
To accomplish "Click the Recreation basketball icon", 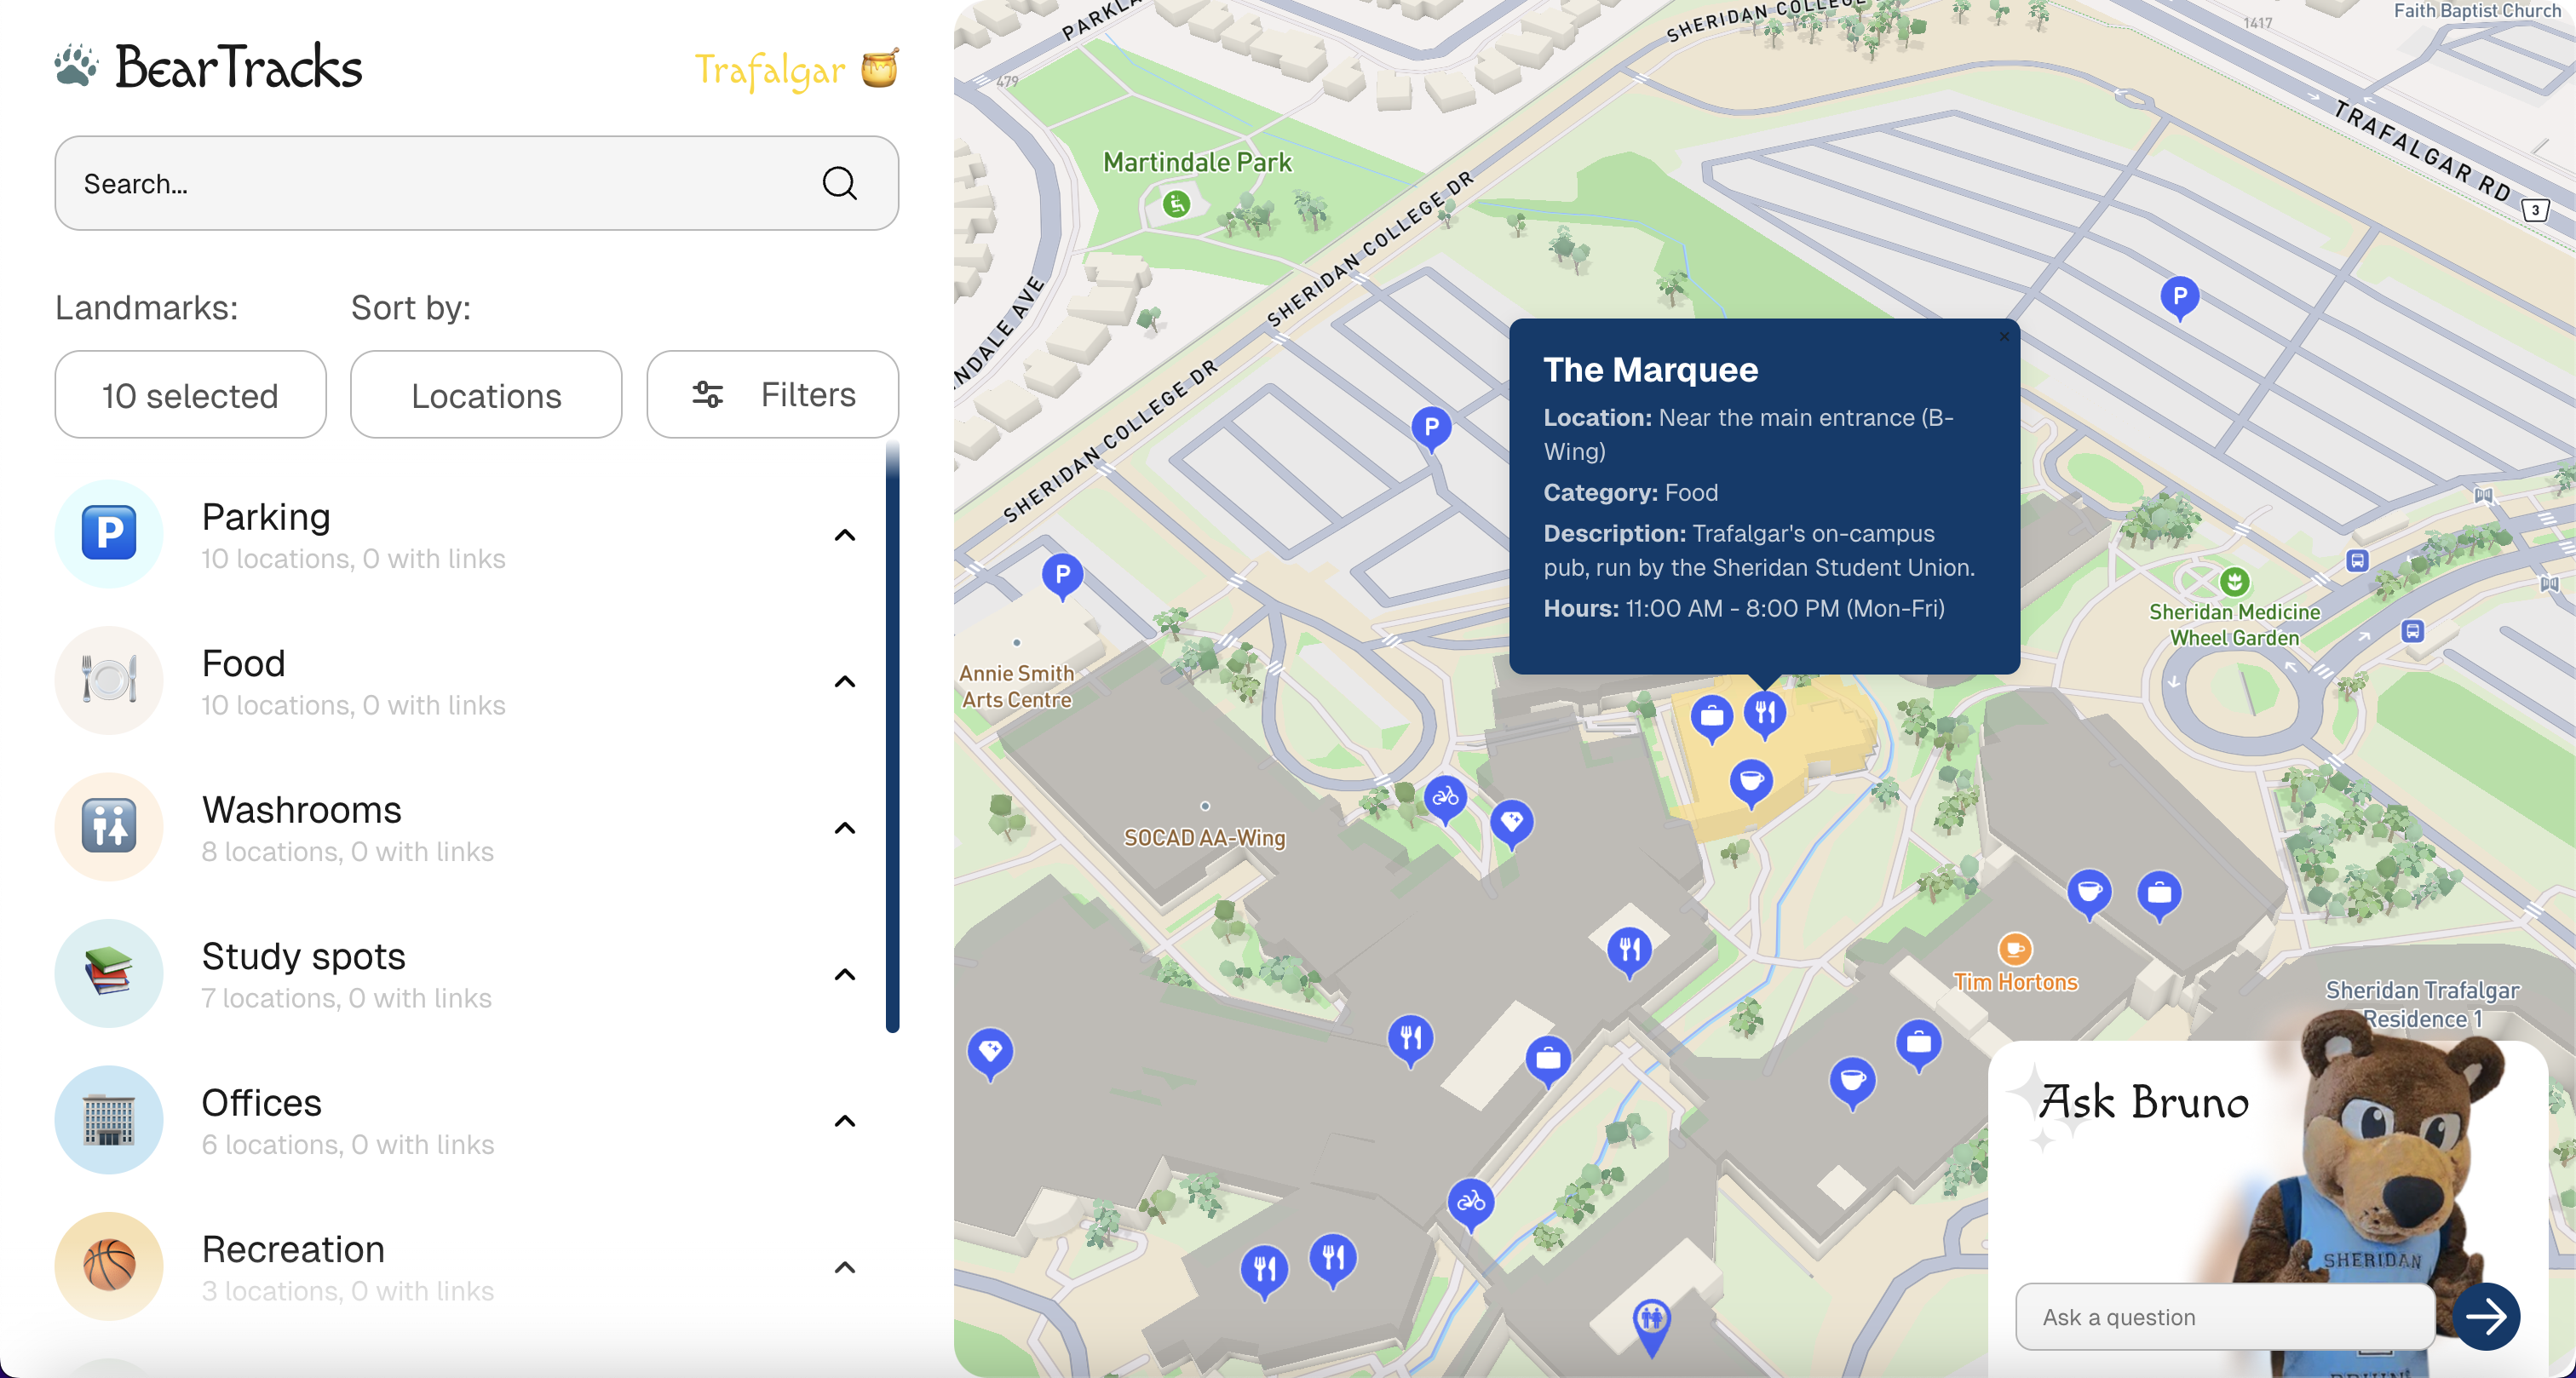I will (x=109, y=1266).
